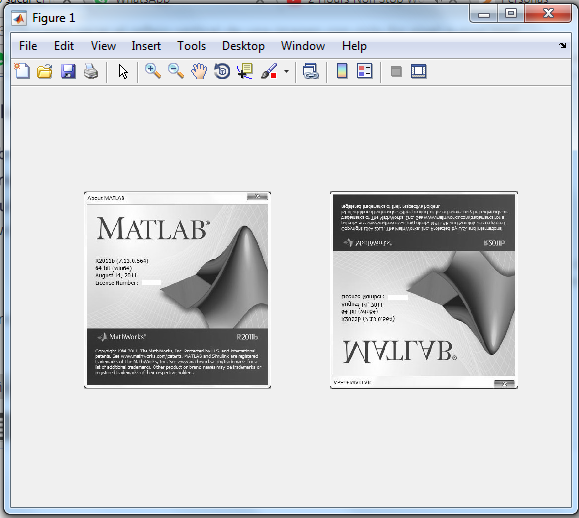Open the Help menu

click(x=354, y=46)
